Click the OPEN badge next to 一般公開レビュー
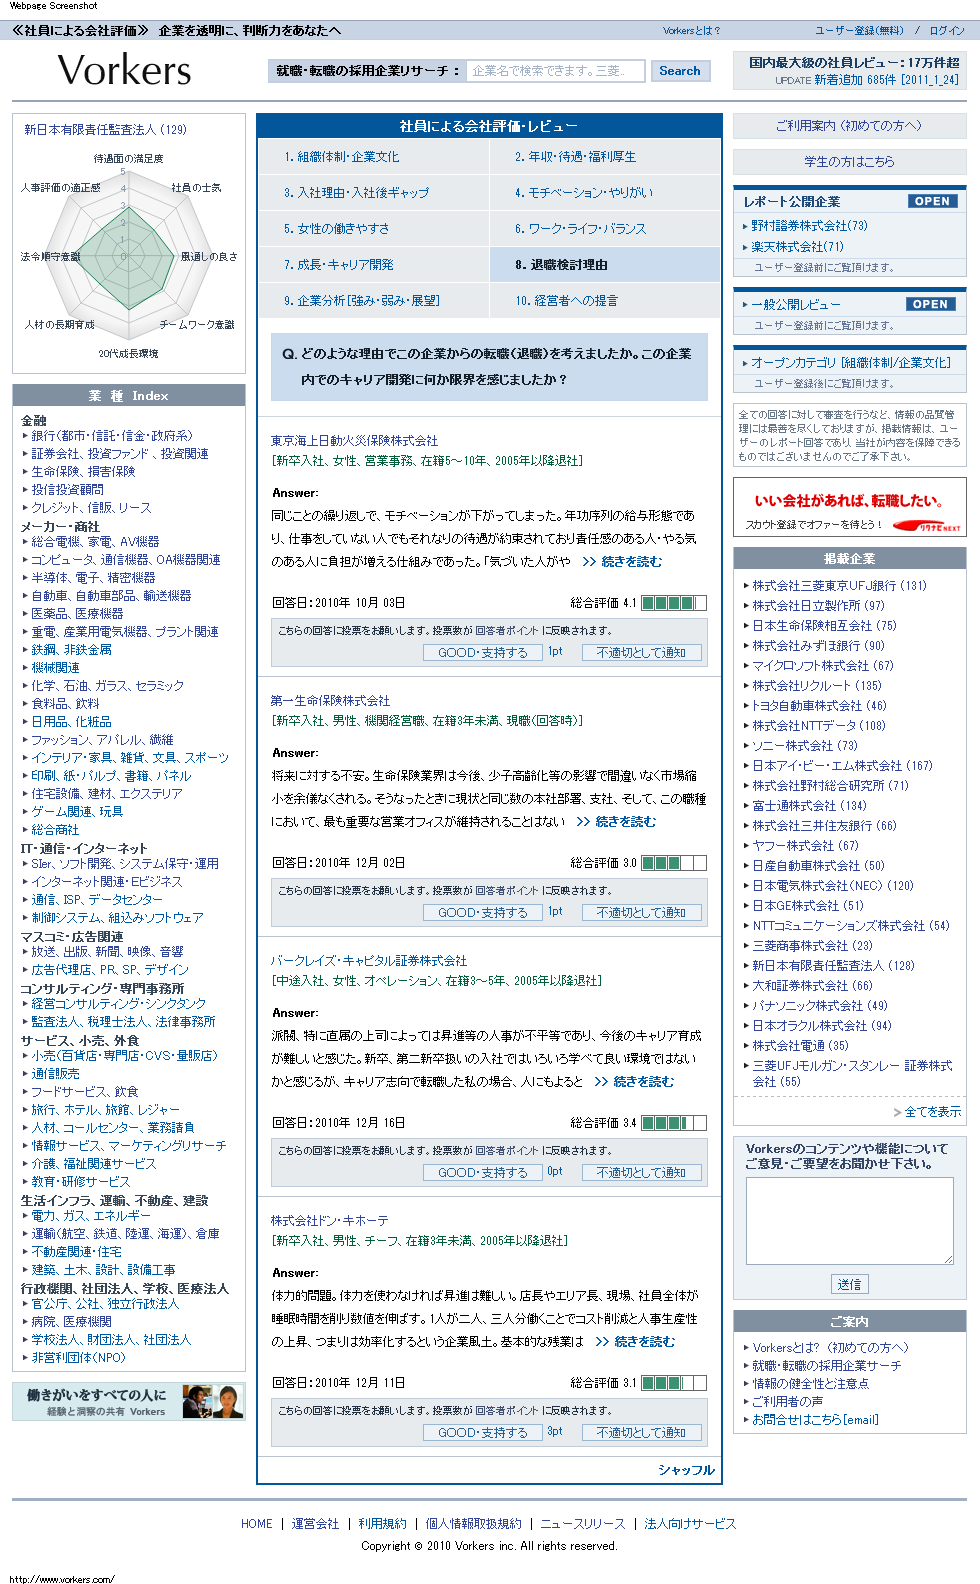The image size is (980, 1584). 930,304
